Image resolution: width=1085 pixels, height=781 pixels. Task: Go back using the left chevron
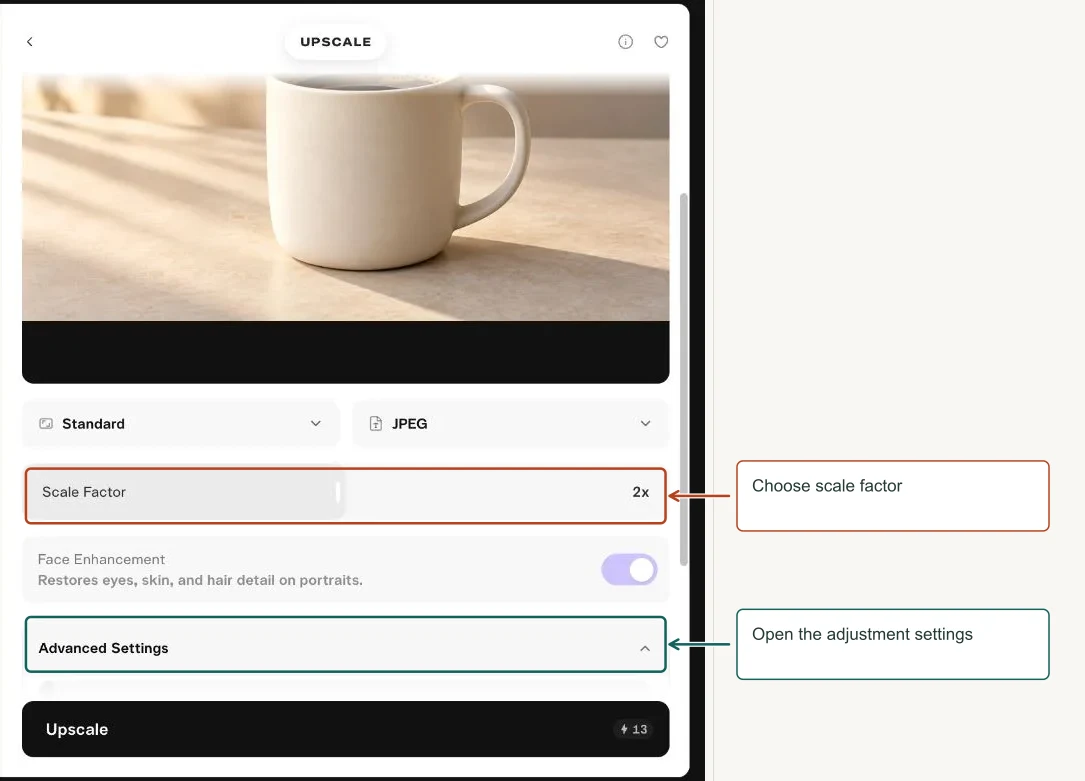point(30,42)
